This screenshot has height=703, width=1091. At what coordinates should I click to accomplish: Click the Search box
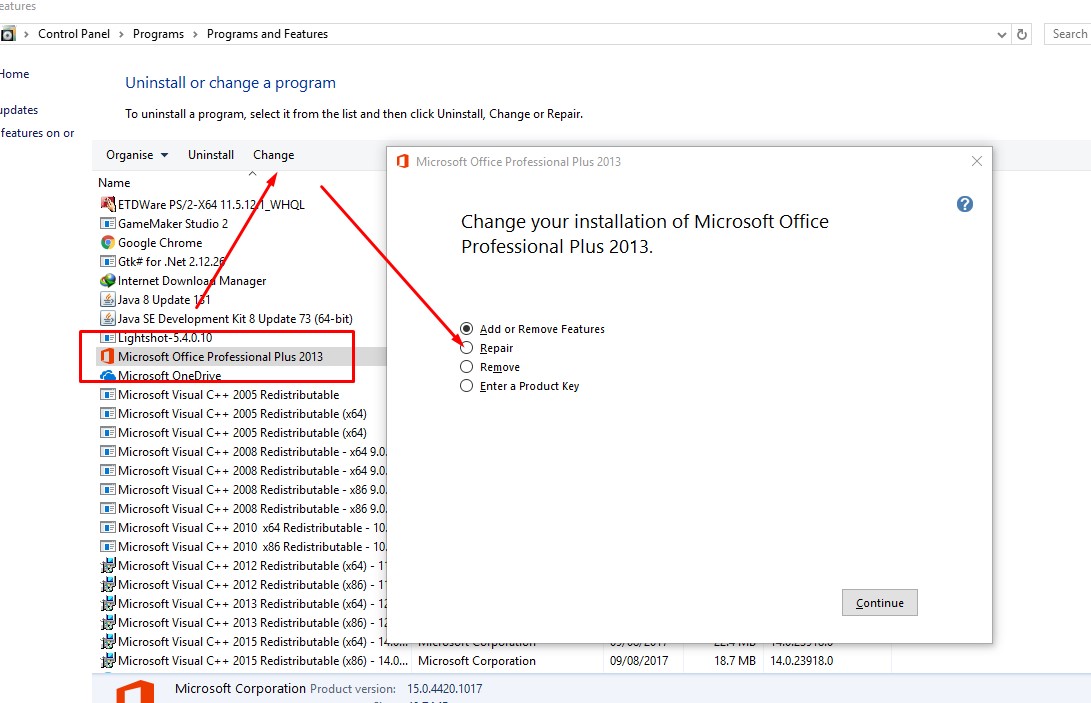1067,34
